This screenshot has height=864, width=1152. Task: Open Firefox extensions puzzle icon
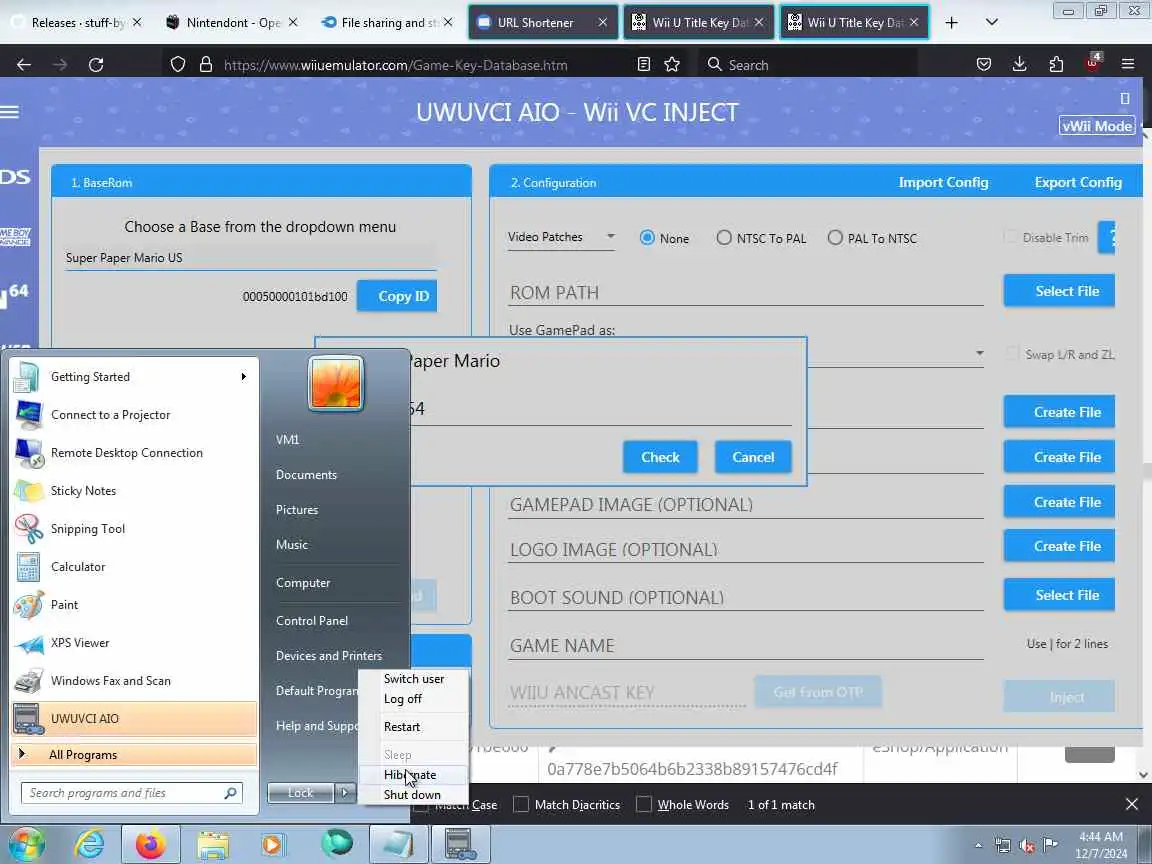click(x=1056, y=65)
